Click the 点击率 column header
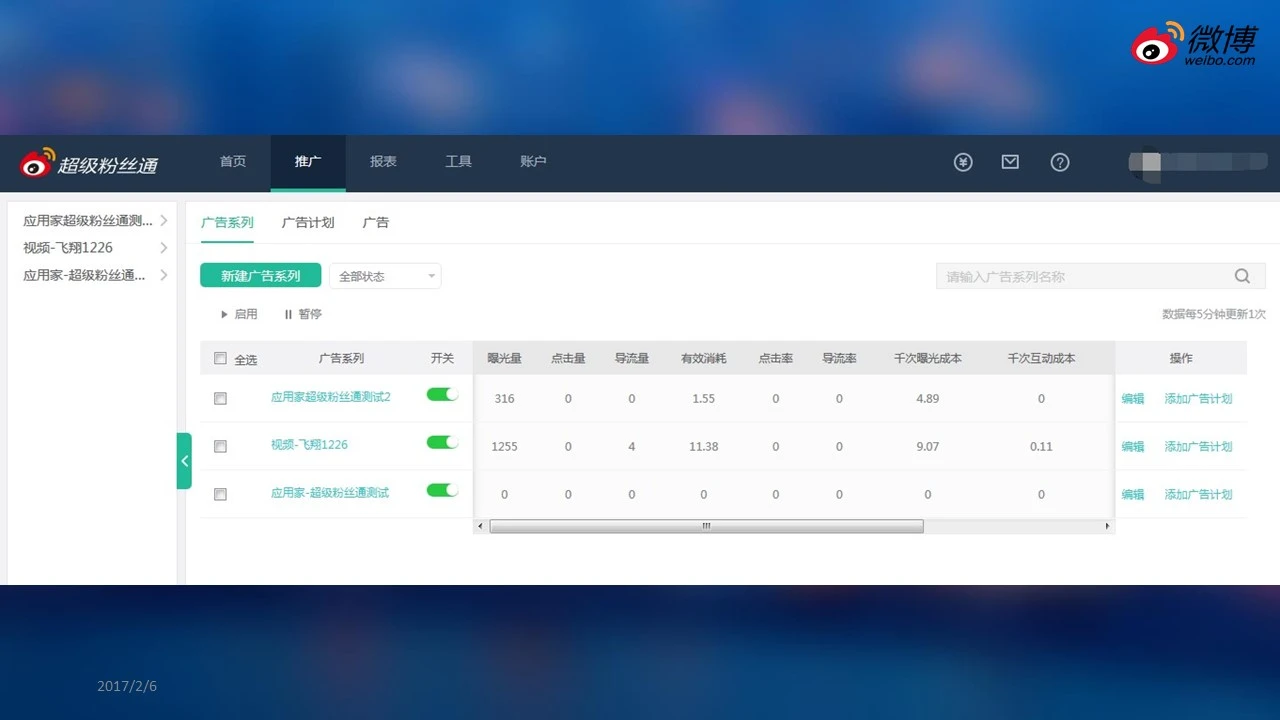This screenshot has width=1280, height=720. tap(776, 358)
